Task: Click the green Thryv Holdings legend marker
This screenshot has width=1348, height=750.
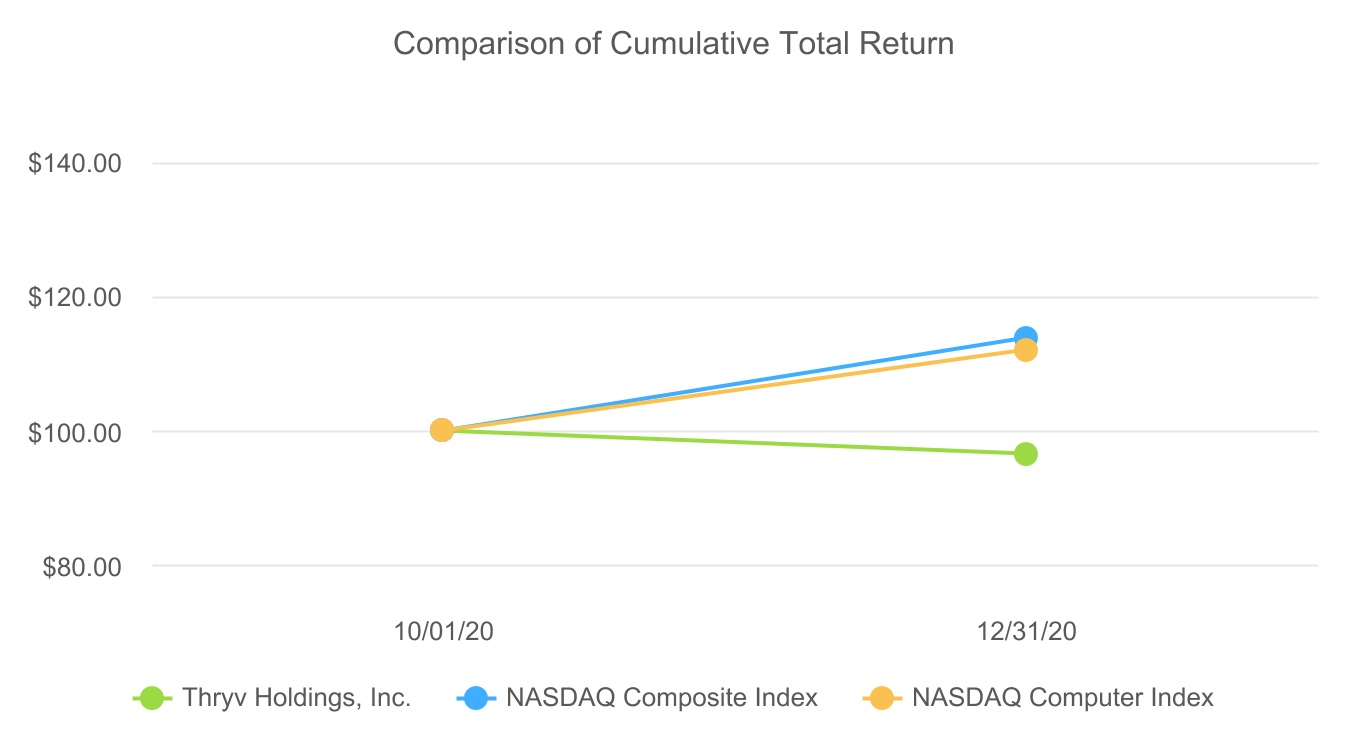Action: pos(152,698)
